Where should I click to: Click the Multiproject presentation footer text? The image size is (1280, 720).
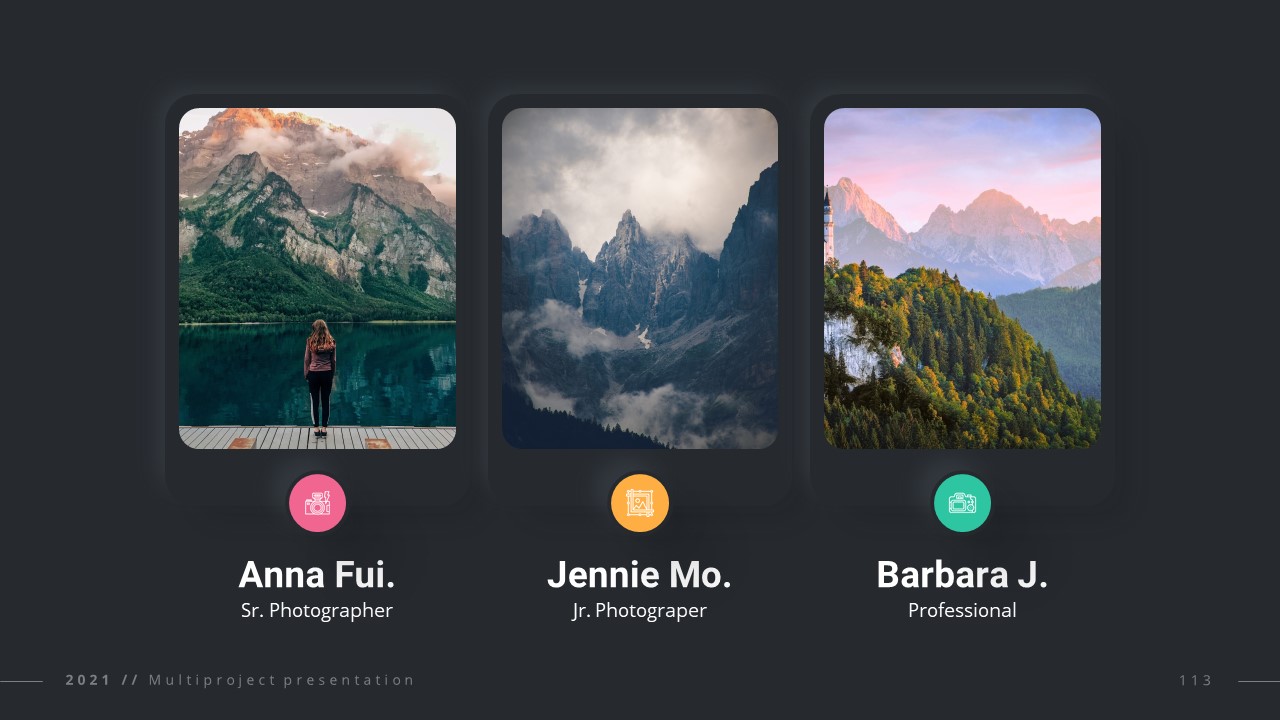pos(282,680)
